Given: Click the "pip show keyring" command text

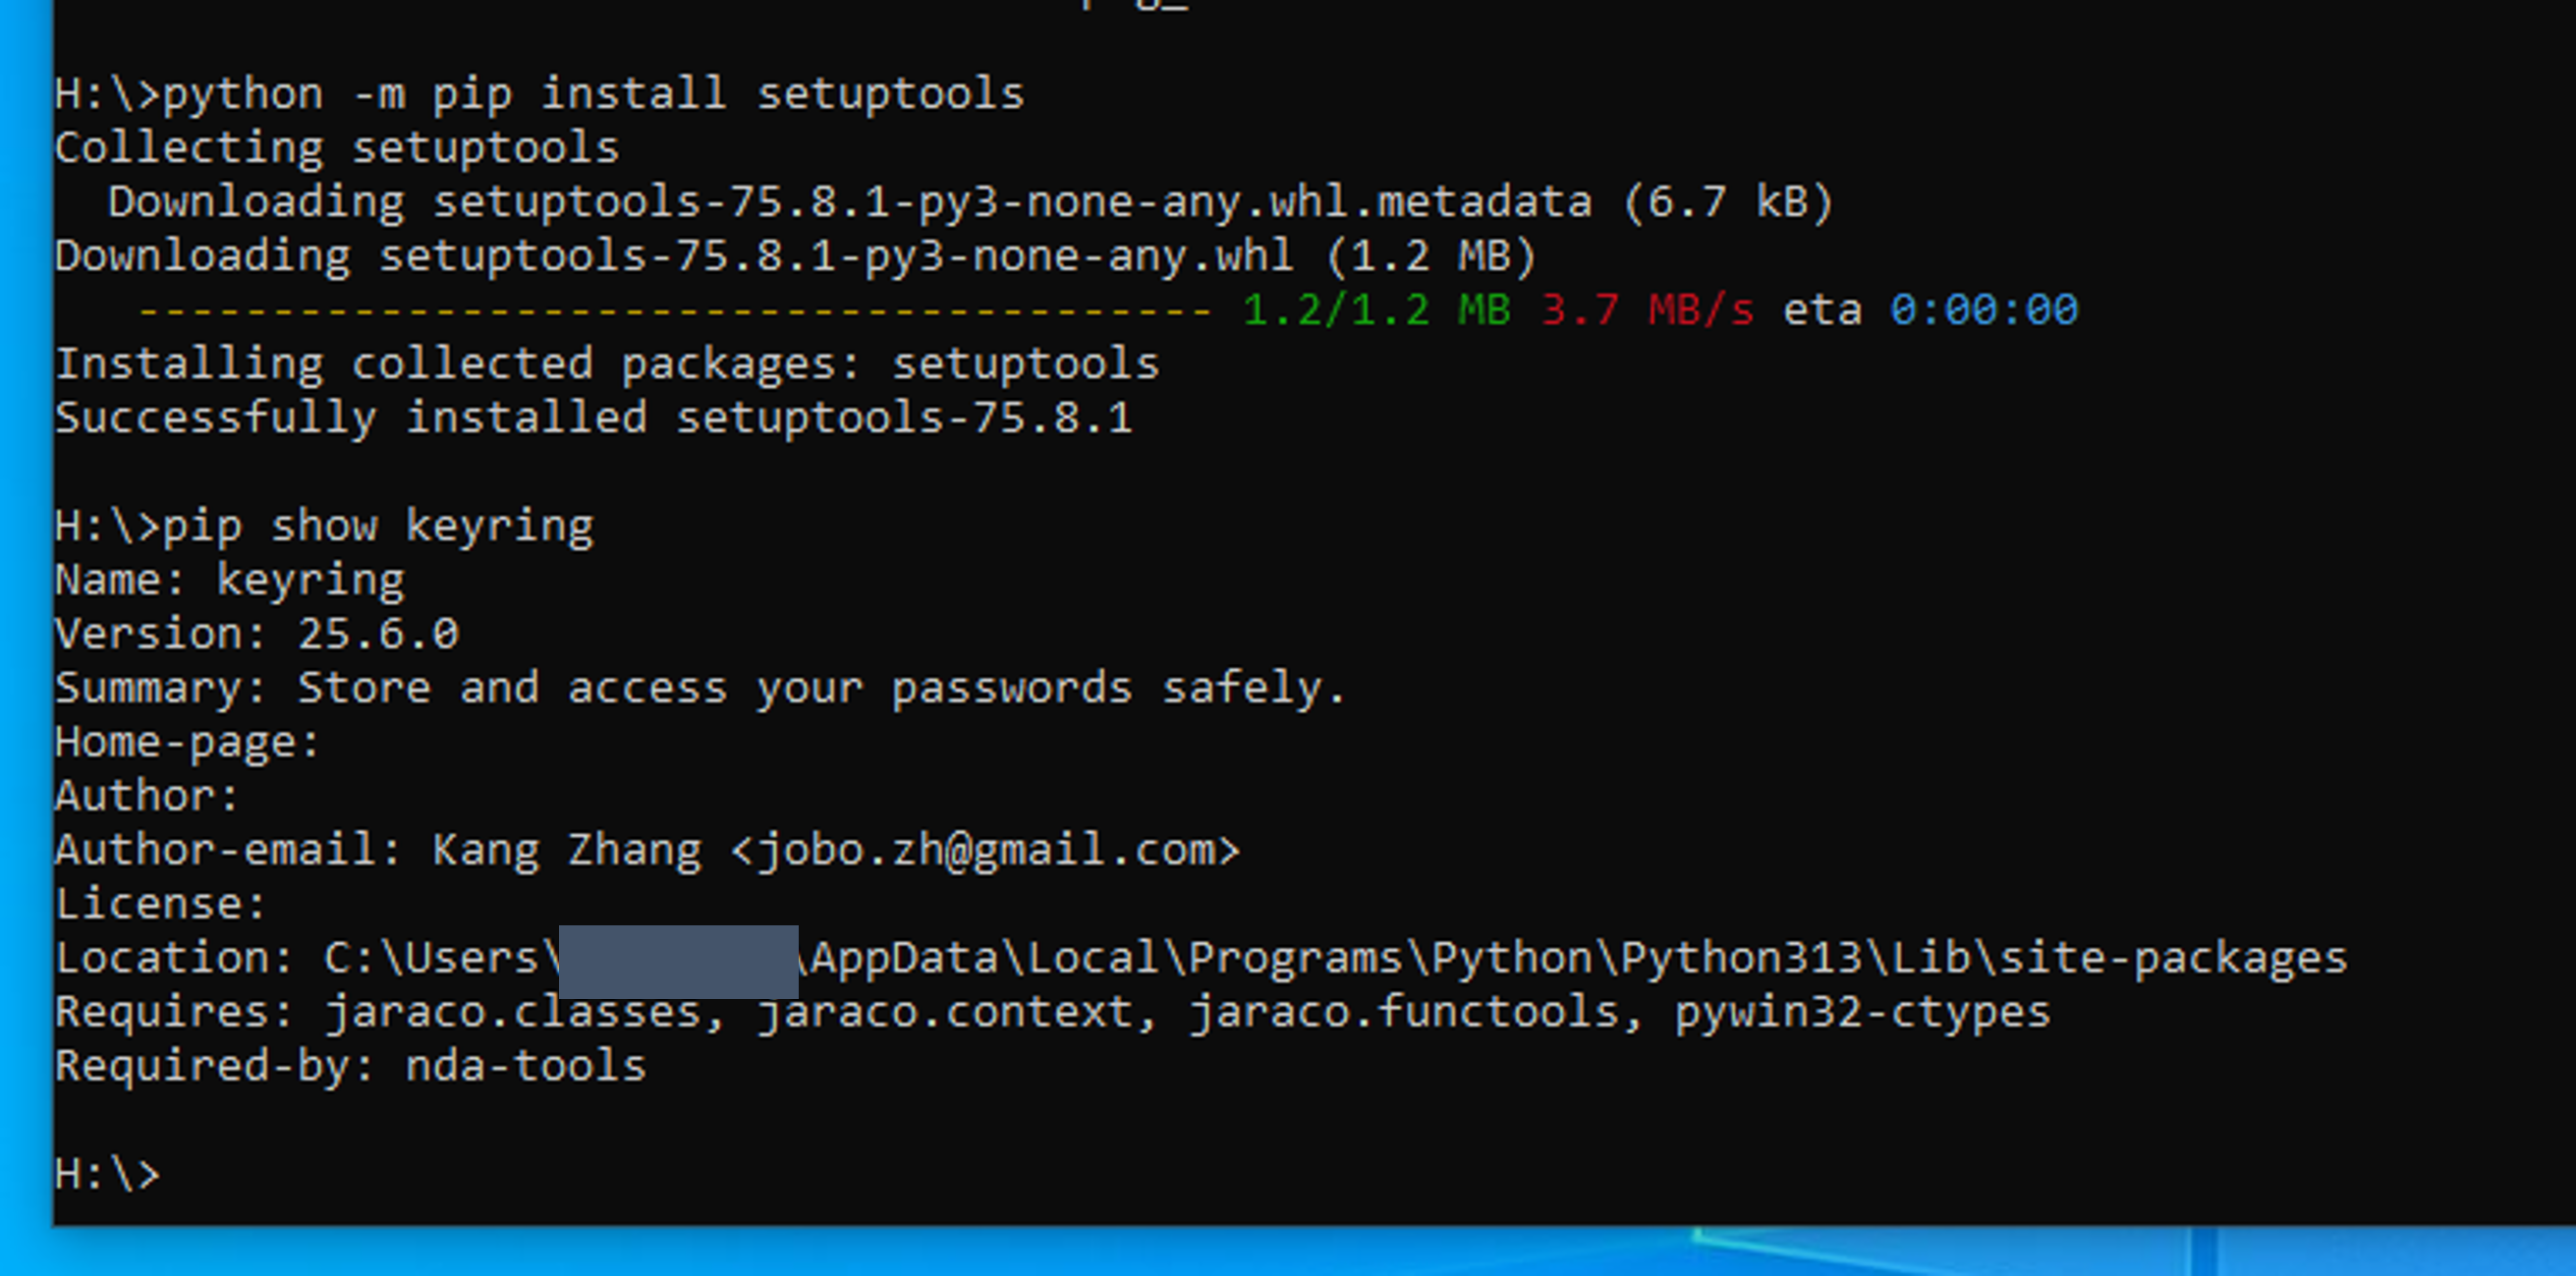Looking at the screenshot, I should tap(378, 527).
